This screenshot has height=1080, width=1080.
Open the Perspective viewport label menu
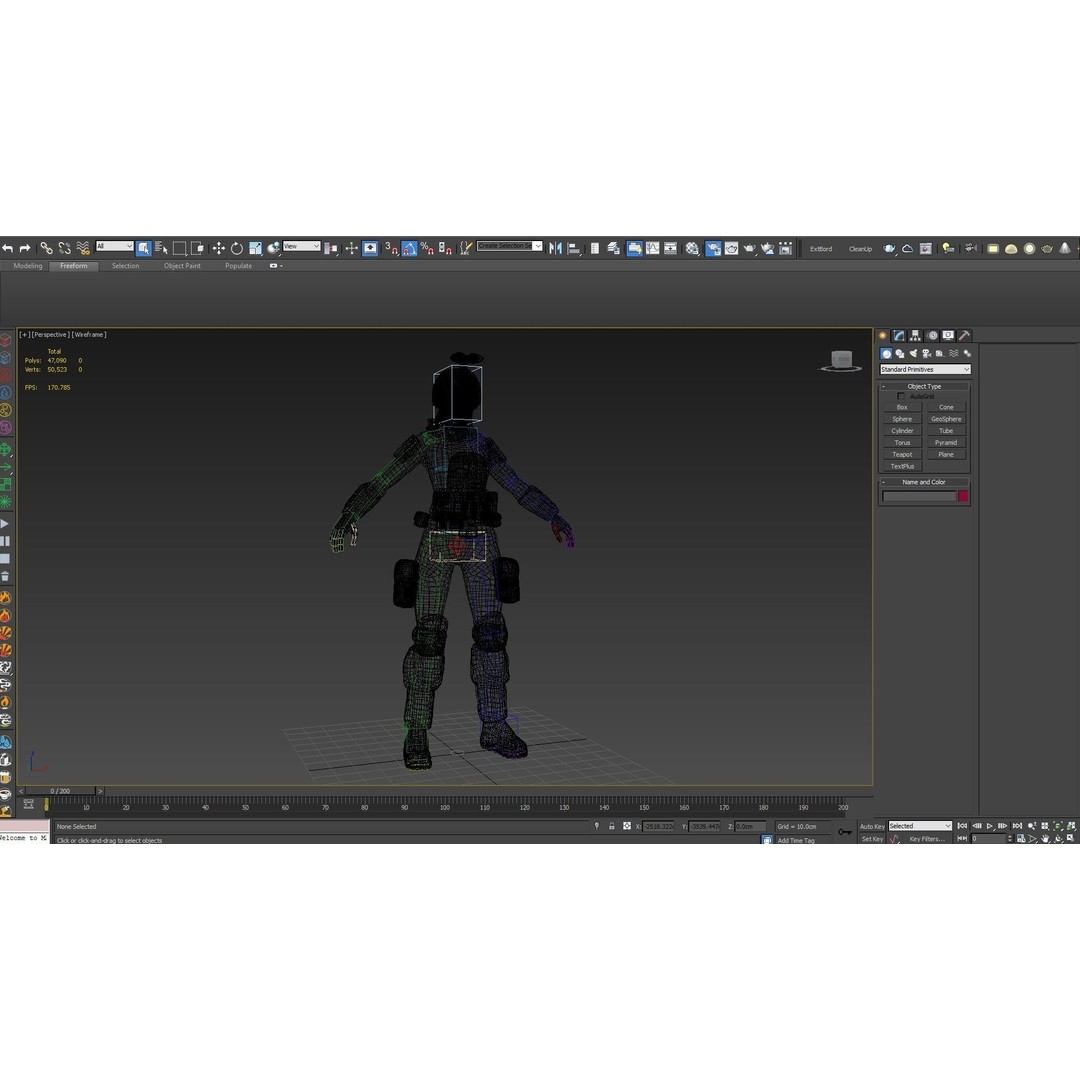pyautogui.click(x=50, y=335)
